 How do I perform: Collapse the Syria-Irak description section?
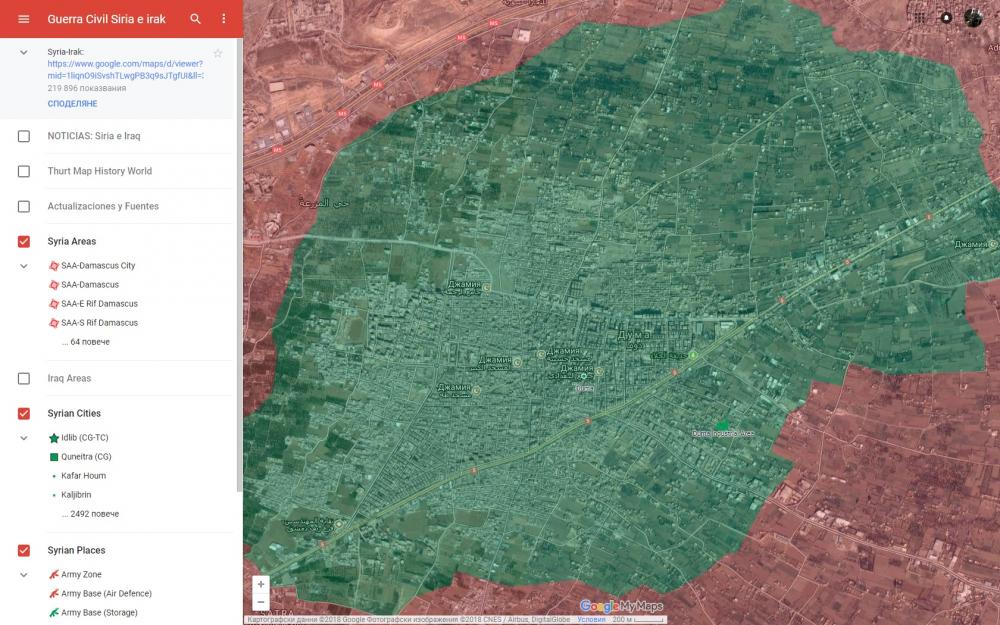tap(24, 52)
